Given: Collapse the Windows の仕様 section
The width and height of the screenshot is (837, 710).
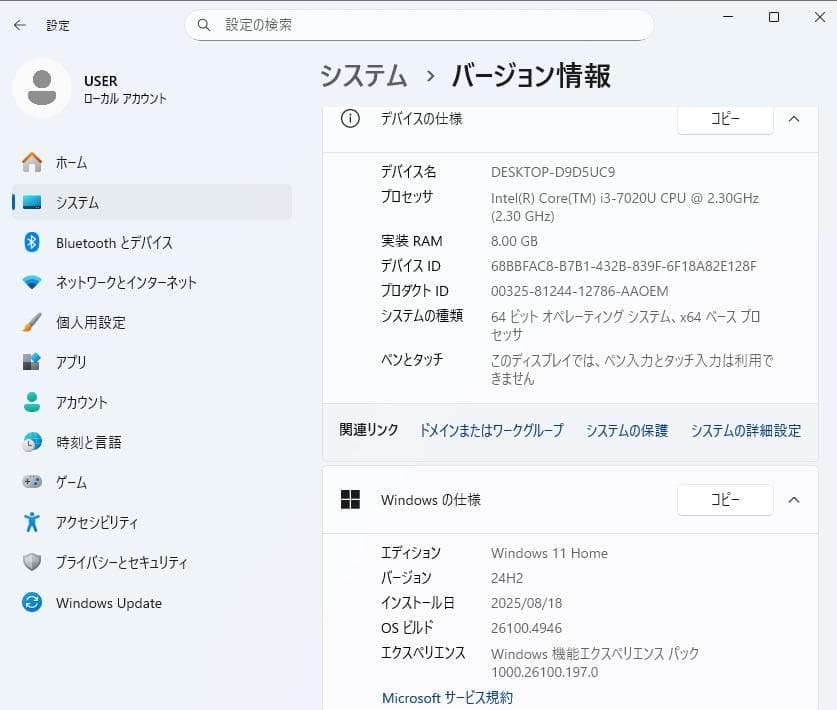Looking at the screenshot, I should pyautogui.click(x=796, y=500).
